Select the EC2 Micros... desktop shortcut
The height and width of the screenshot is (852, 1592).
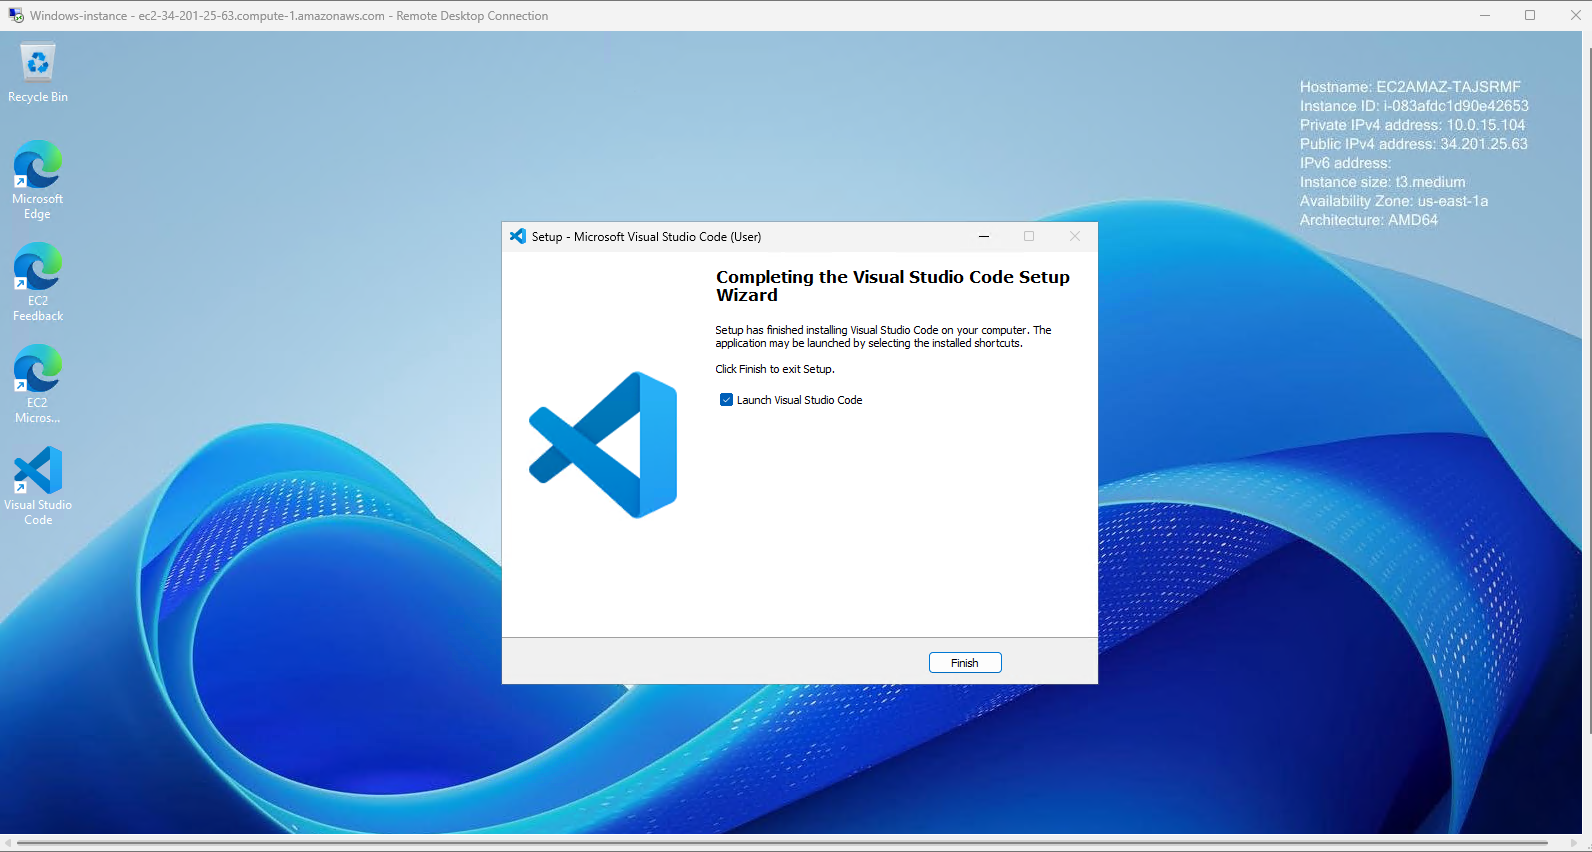(x=38, y=384)
